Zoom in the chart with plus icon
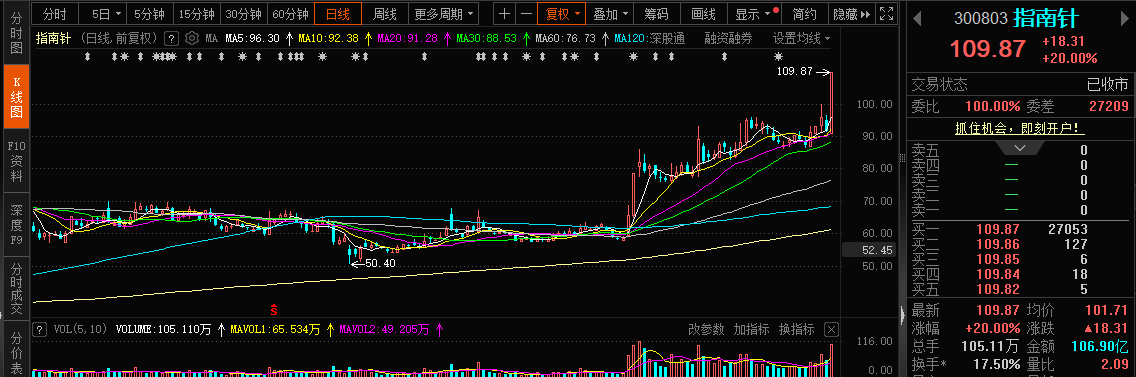The height and width of the screenshot is (377, 1136). coord(505,14)
